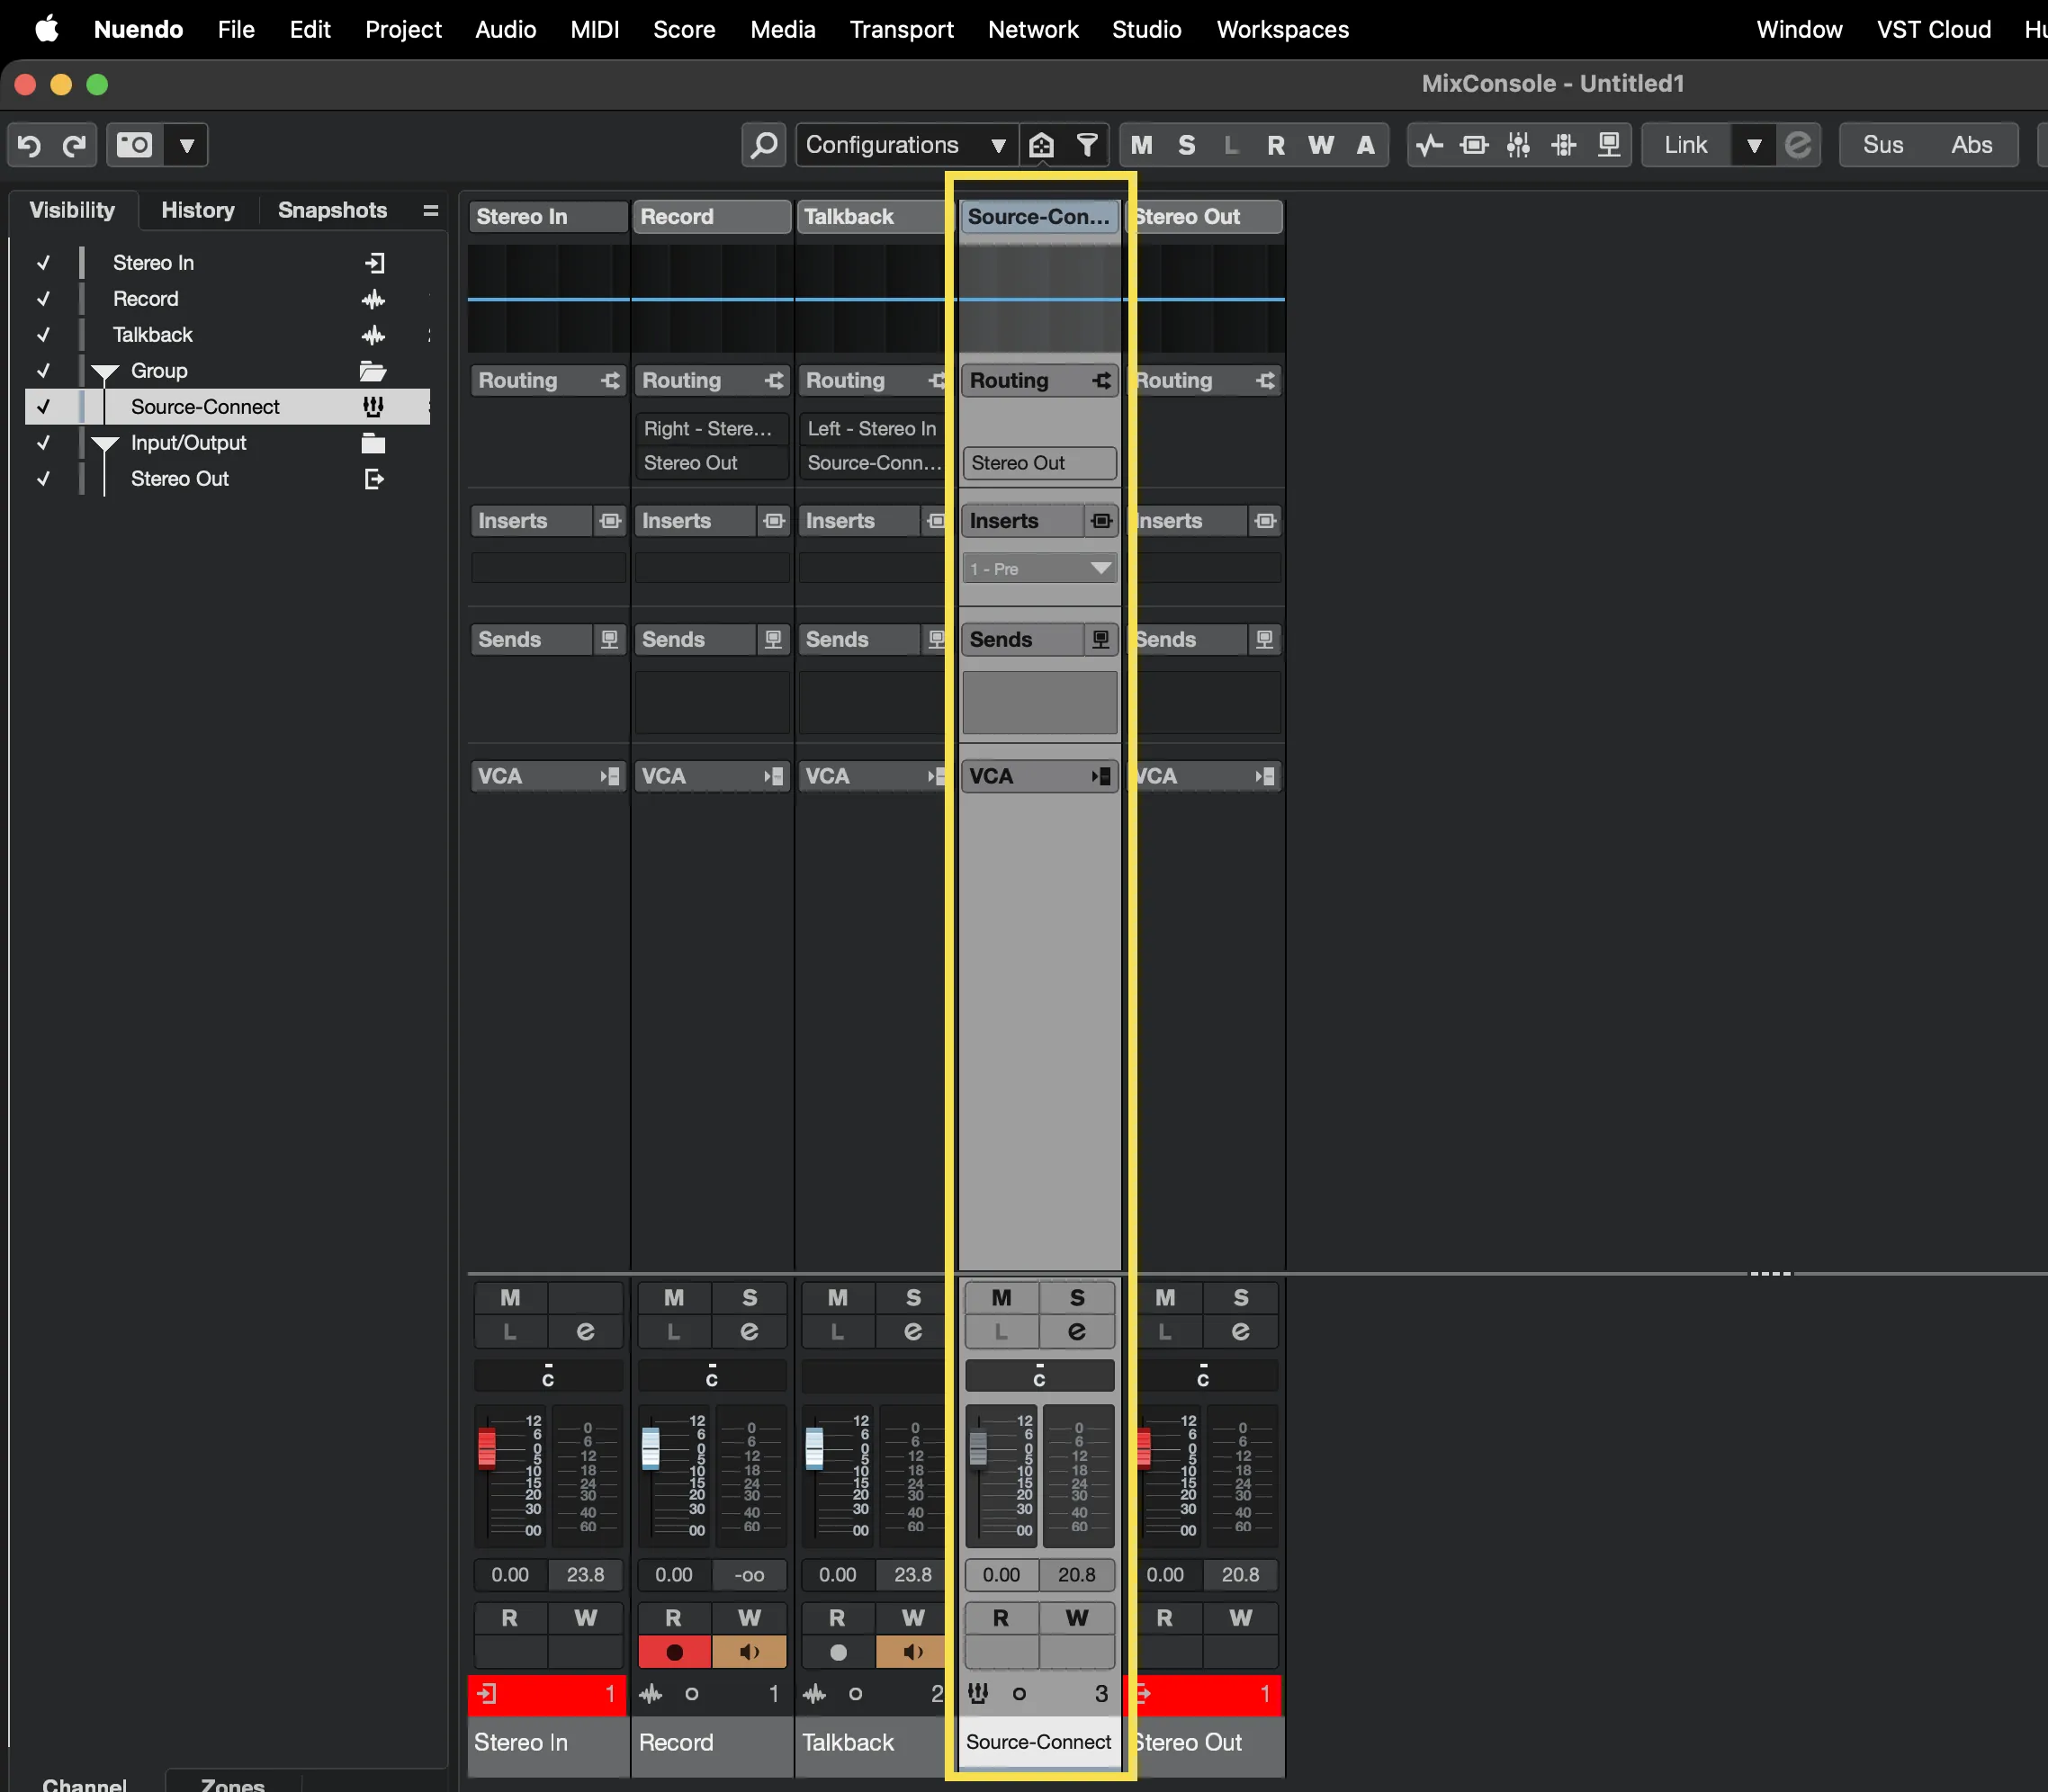Open Talkback input routing 'Left - Stereo In'
The height and width of the screenshot is (1792, 2048).
(873, 429)
